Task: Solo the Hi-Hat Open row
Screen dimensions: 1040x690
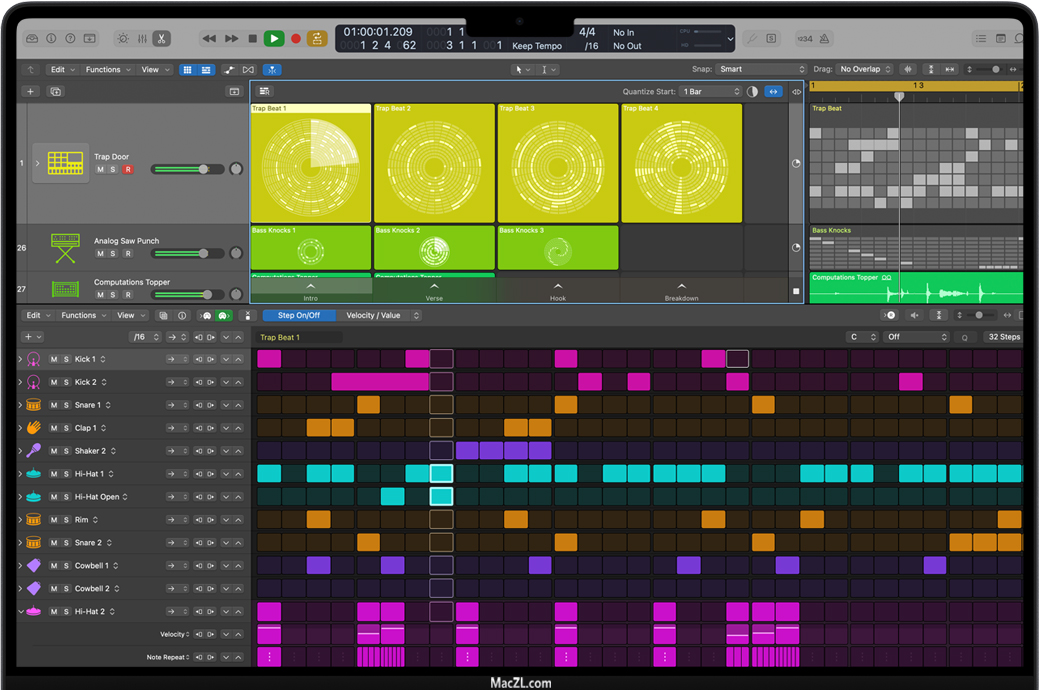Action: 66,497
